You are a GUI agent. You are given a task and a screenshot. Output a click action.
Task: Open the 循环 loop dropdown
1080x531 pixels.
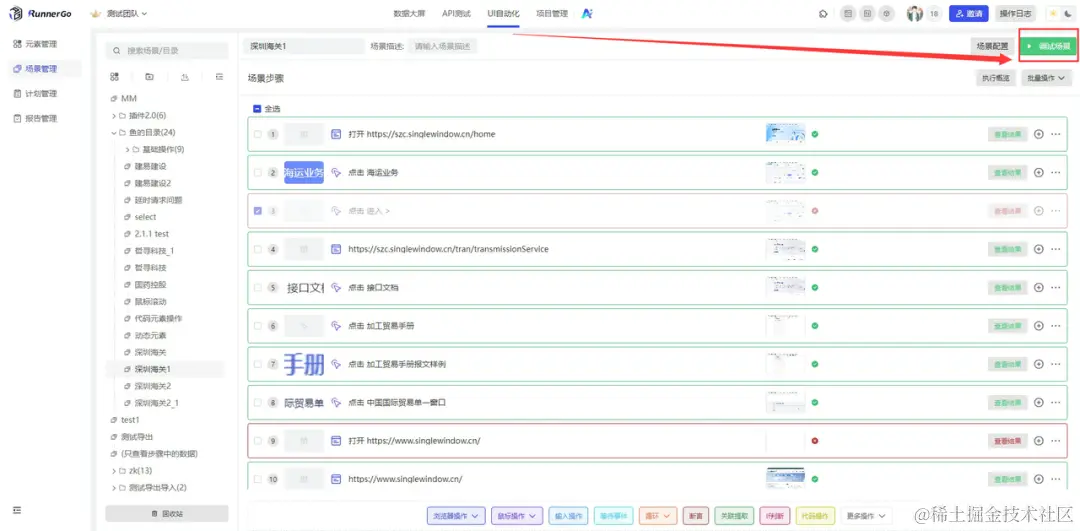pyautogui.click(x=658, y=515)
